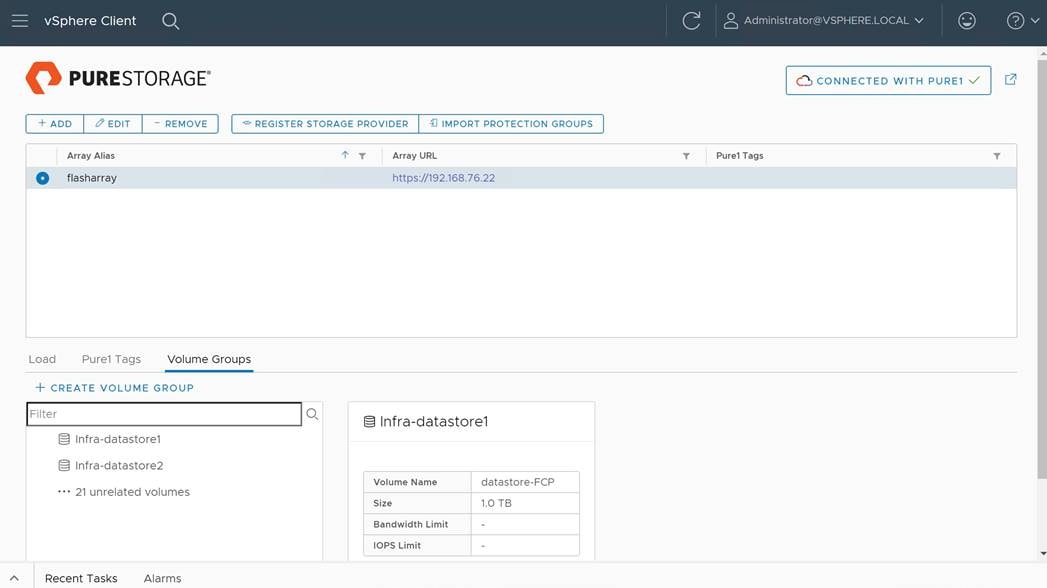Open the https://192.168.76.22 array link
1047x588 pixels.
click(443, 178)
